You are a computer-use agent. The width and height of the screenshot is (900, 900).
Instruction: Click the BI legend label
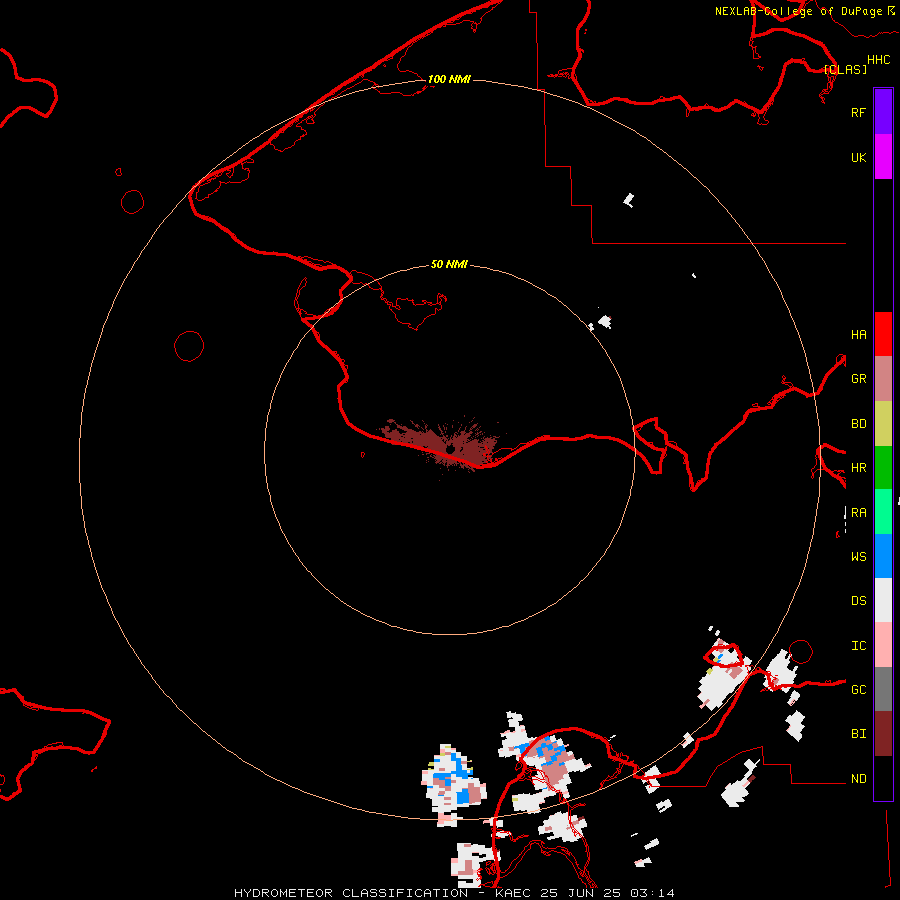pyautogui.click(x=858, y=734)
